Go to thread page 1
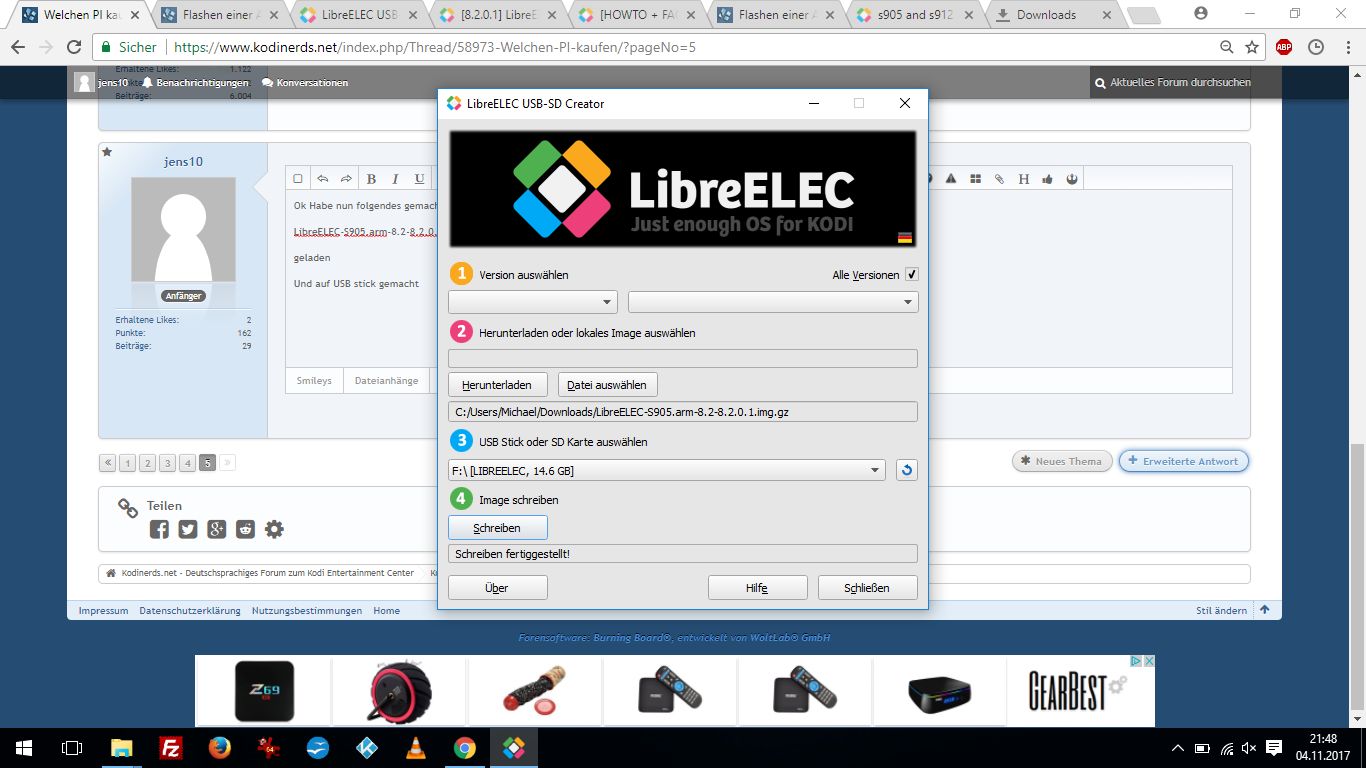Viewport: 1366px width, 768px height. pyautogui.click(x=128, y=462)
